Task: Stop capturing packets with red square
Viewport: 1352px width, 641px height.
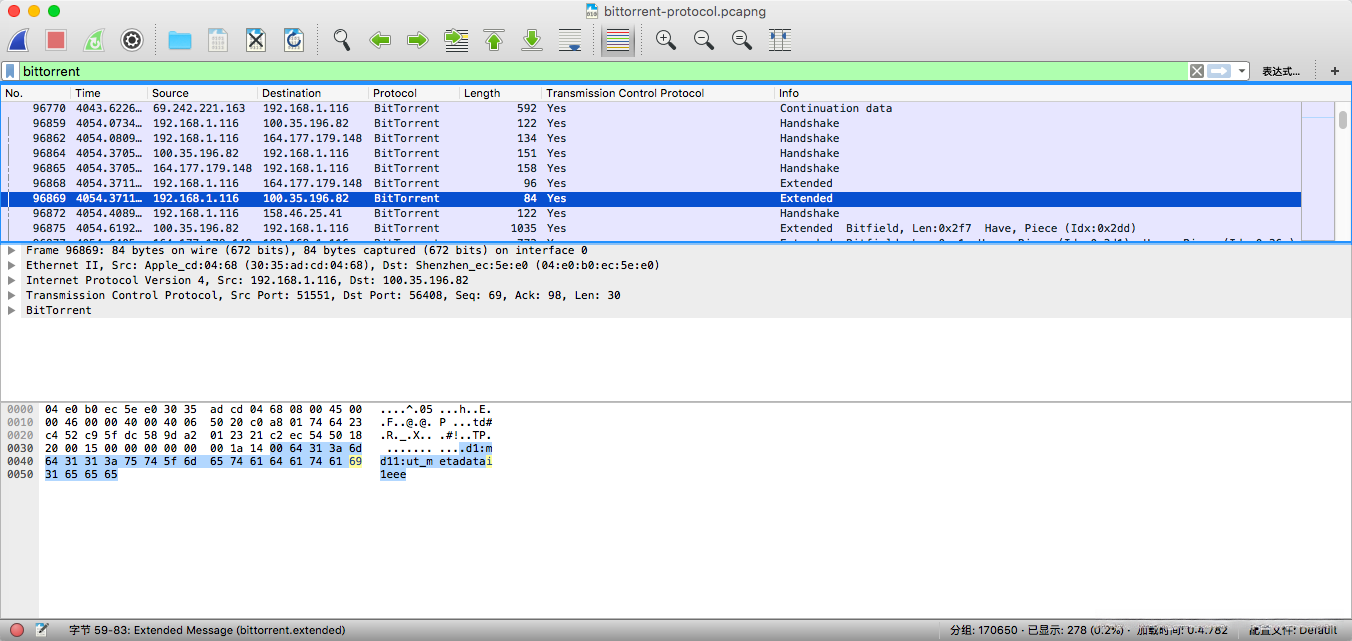Action: pos(56,40)
